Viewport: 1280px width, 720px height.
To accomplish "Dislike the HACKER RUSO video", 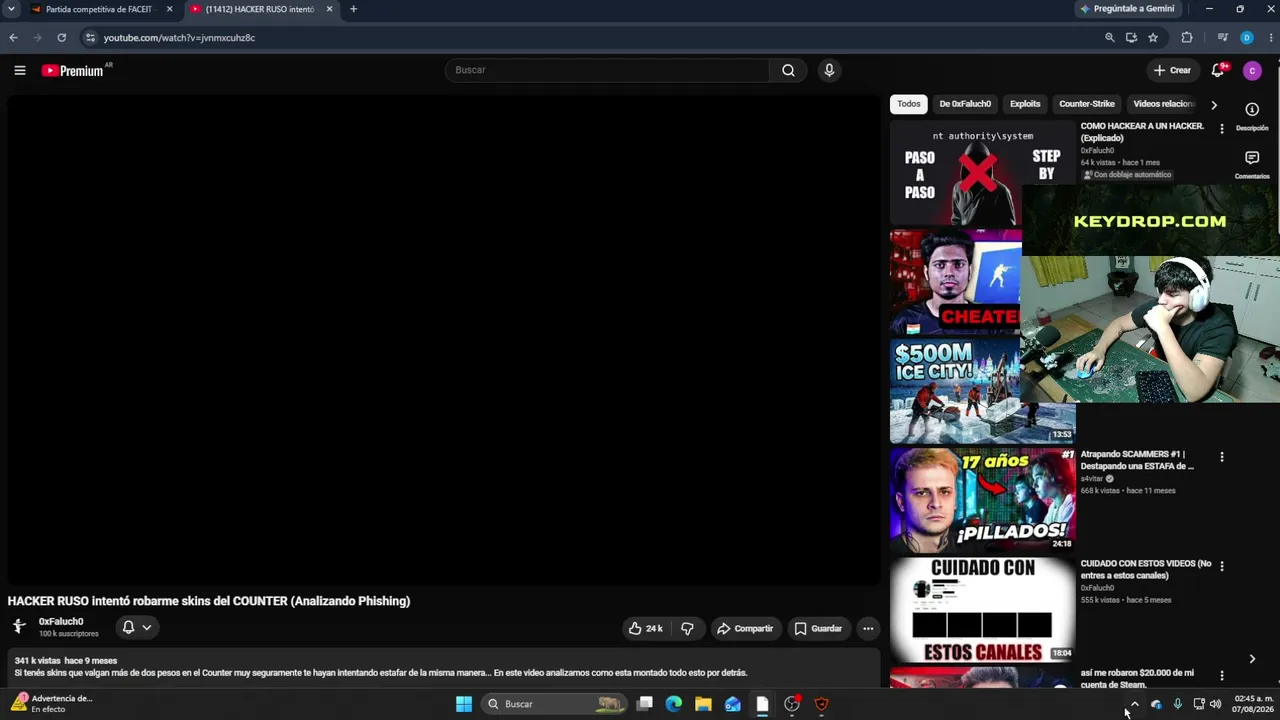I will pyautogui.click(x=687, y=628).
